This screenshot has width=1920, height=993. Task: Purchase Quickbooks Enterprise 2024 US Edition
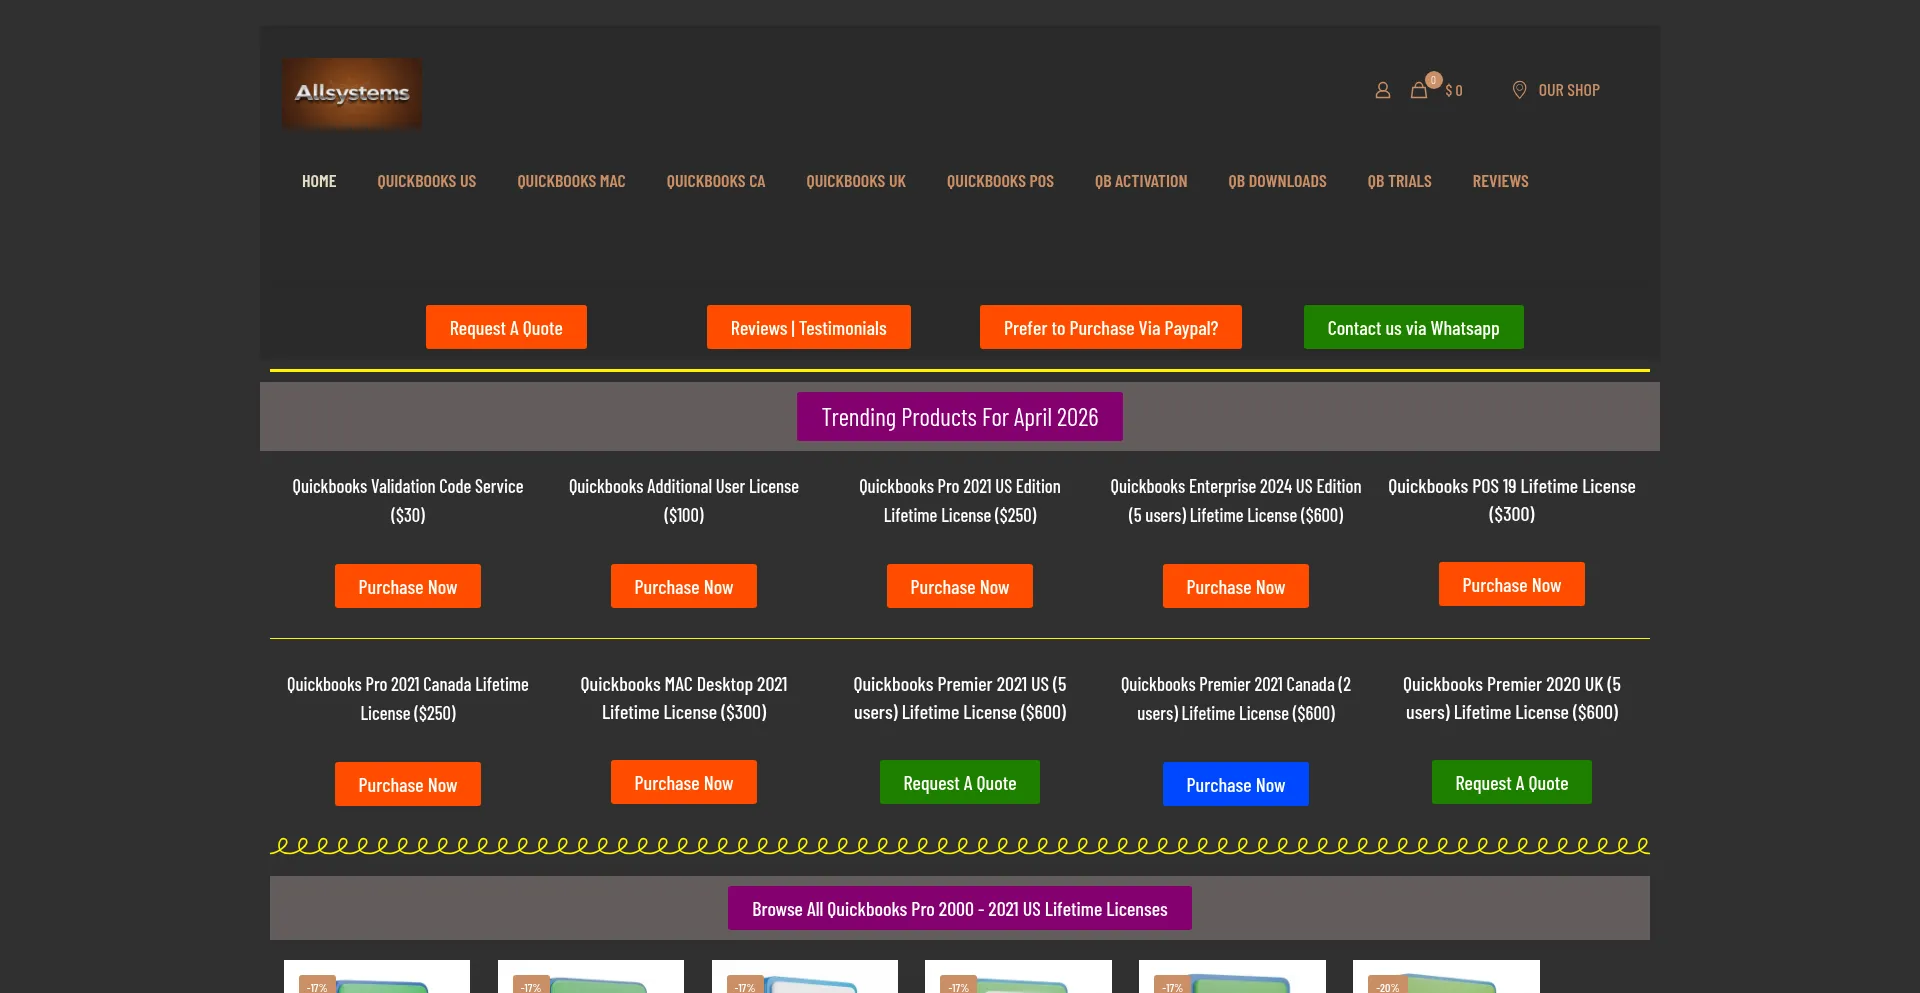click(x=1236, y=586)
